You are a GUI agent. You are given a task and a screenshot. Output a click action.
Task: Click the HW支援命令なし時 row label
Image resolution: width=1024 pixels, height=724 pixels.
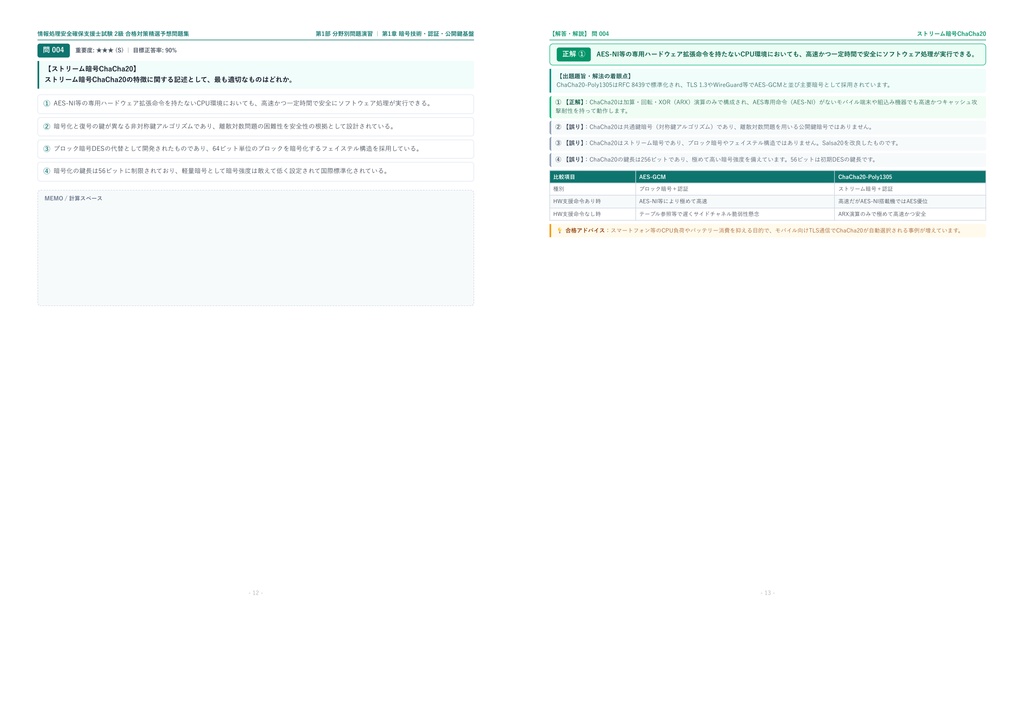coord(592,214)
